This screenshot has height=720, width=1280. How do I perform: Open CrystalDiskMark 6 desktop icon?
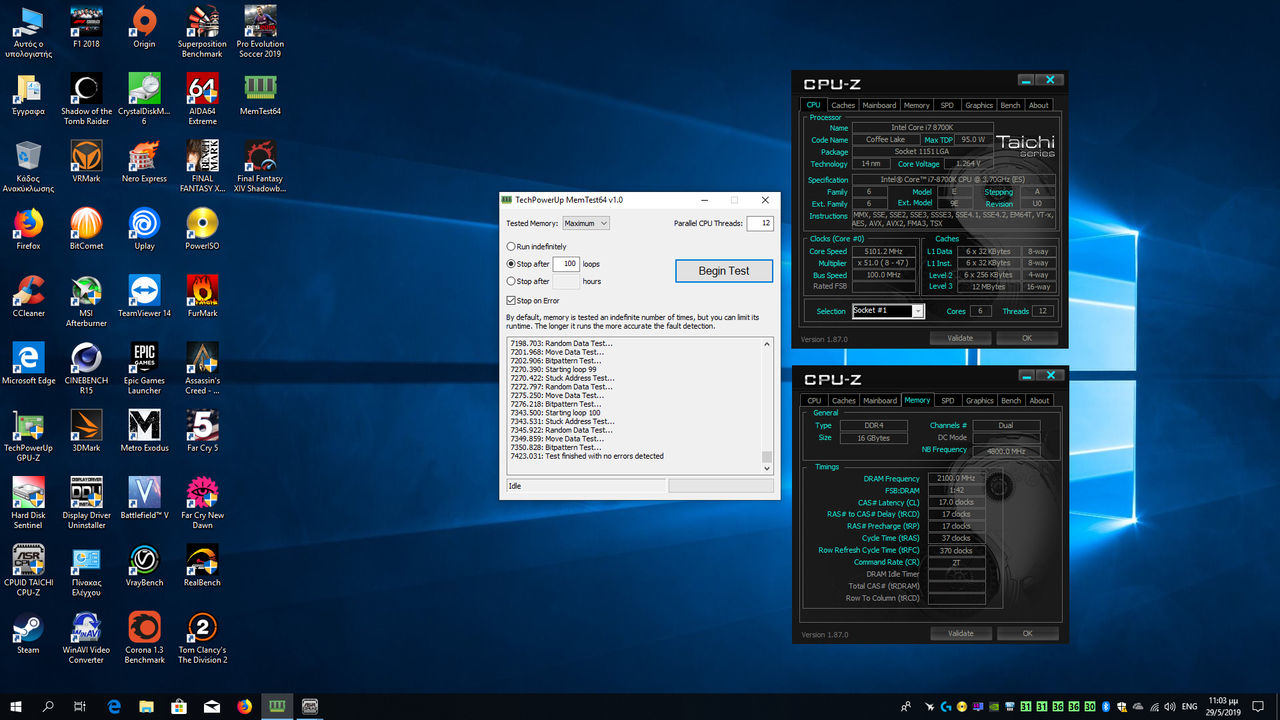(x=144, y=99)
